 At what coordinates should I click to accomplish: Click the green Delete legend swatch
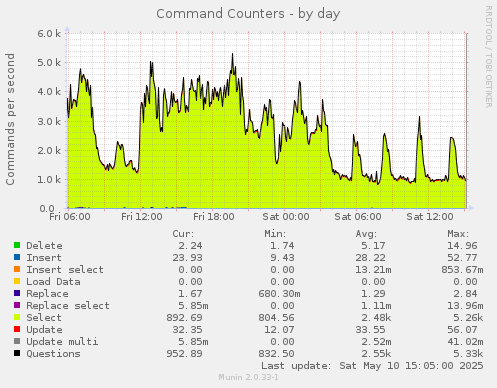coord(17,245)
